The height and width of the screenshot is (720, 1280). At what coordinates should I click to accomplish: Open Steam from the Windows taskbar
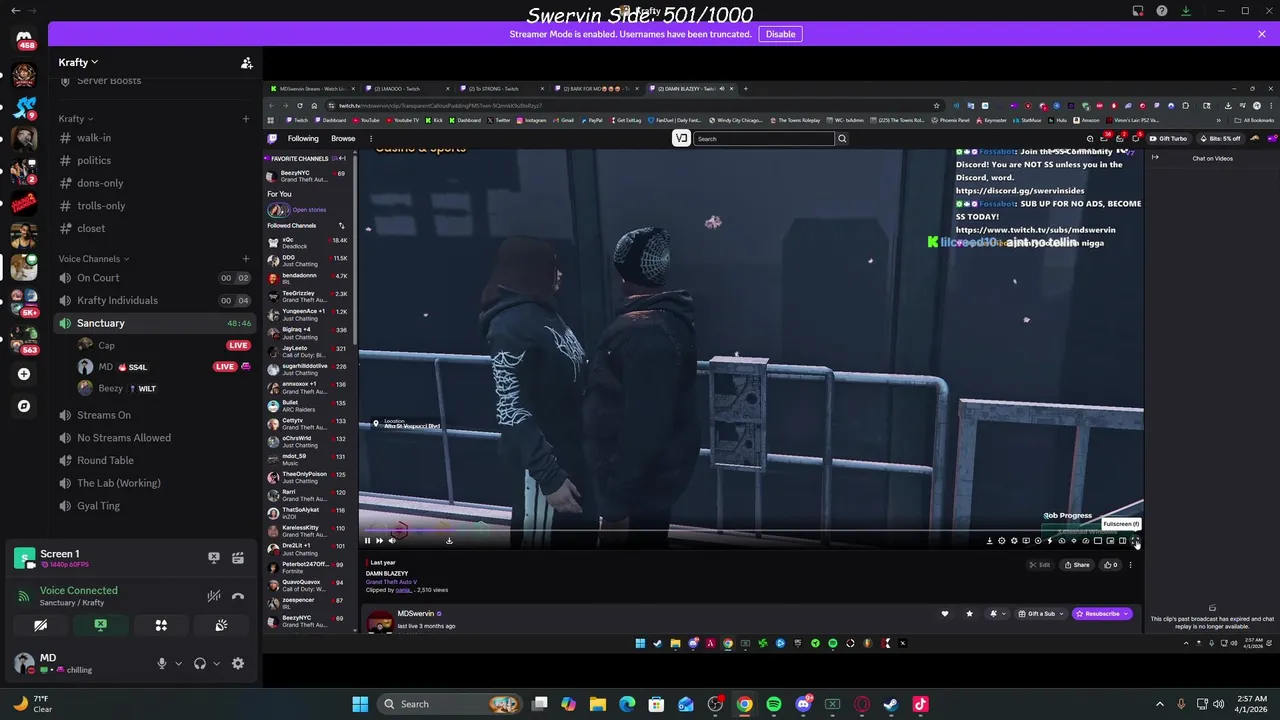pyautogui.click(x=891, y=704)
